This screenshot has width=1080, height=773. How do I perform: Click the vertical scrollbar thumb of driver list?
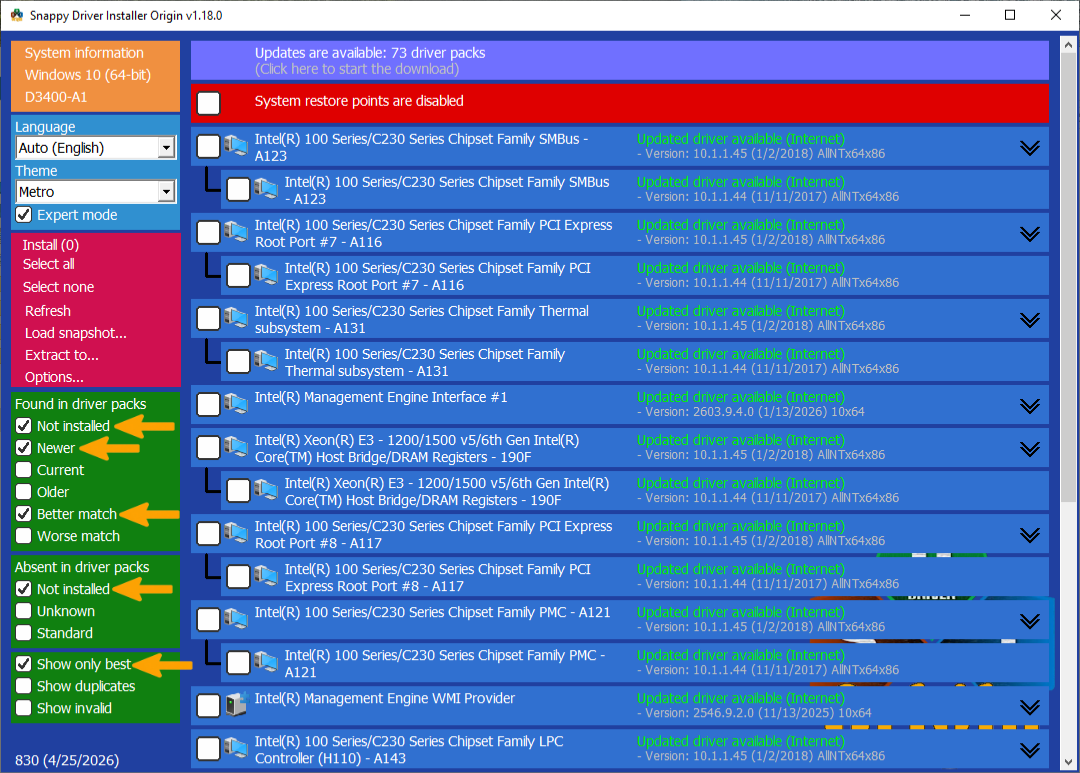pyautogui.click(x=1068, y=278)
